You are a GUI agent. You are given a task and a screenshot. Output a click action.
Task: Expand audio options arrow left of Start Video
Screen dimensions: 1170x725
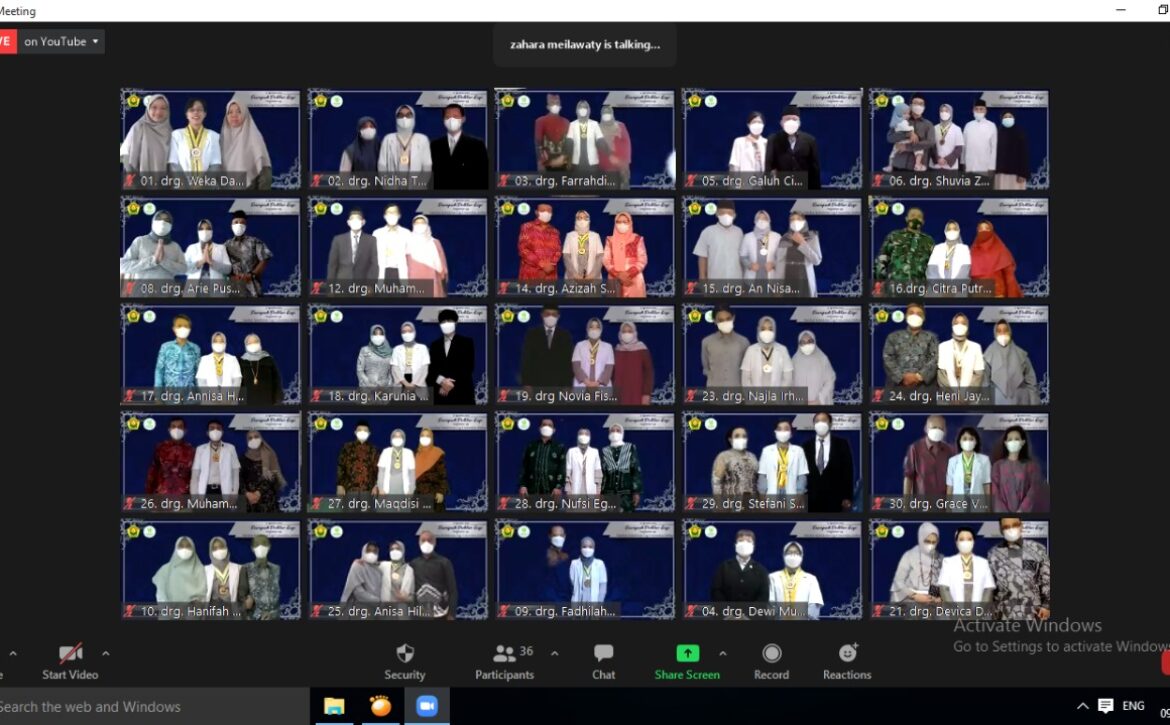click(x=13, y=653)
